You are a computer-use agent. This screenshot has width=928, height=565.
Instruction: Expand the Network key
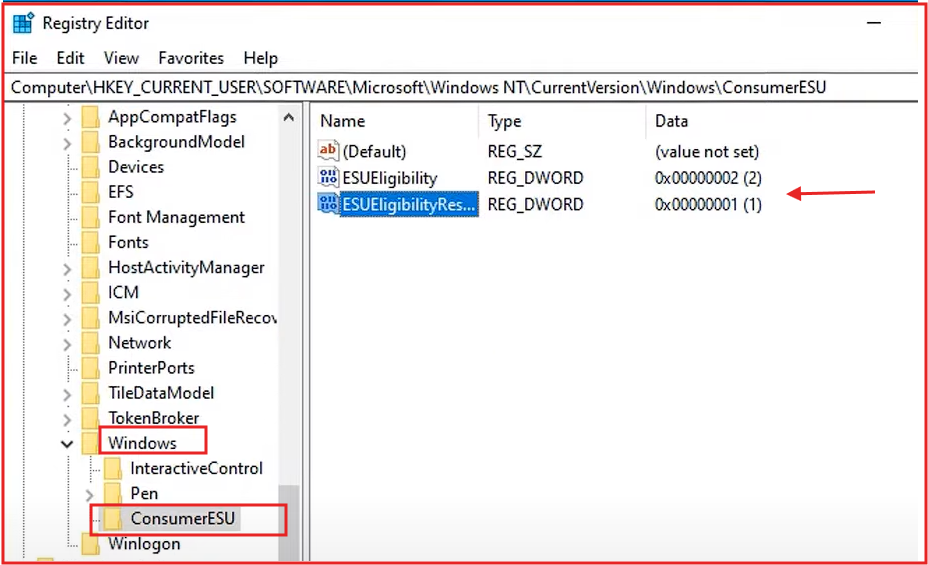click(x=67, y=344)
